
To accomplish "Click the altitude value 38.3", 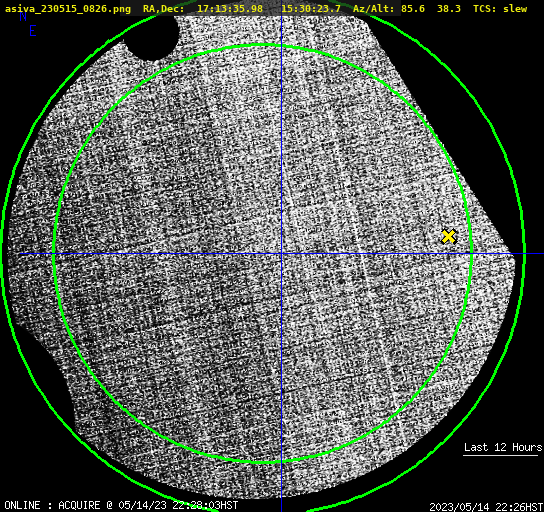I will [x=449, y=9].
